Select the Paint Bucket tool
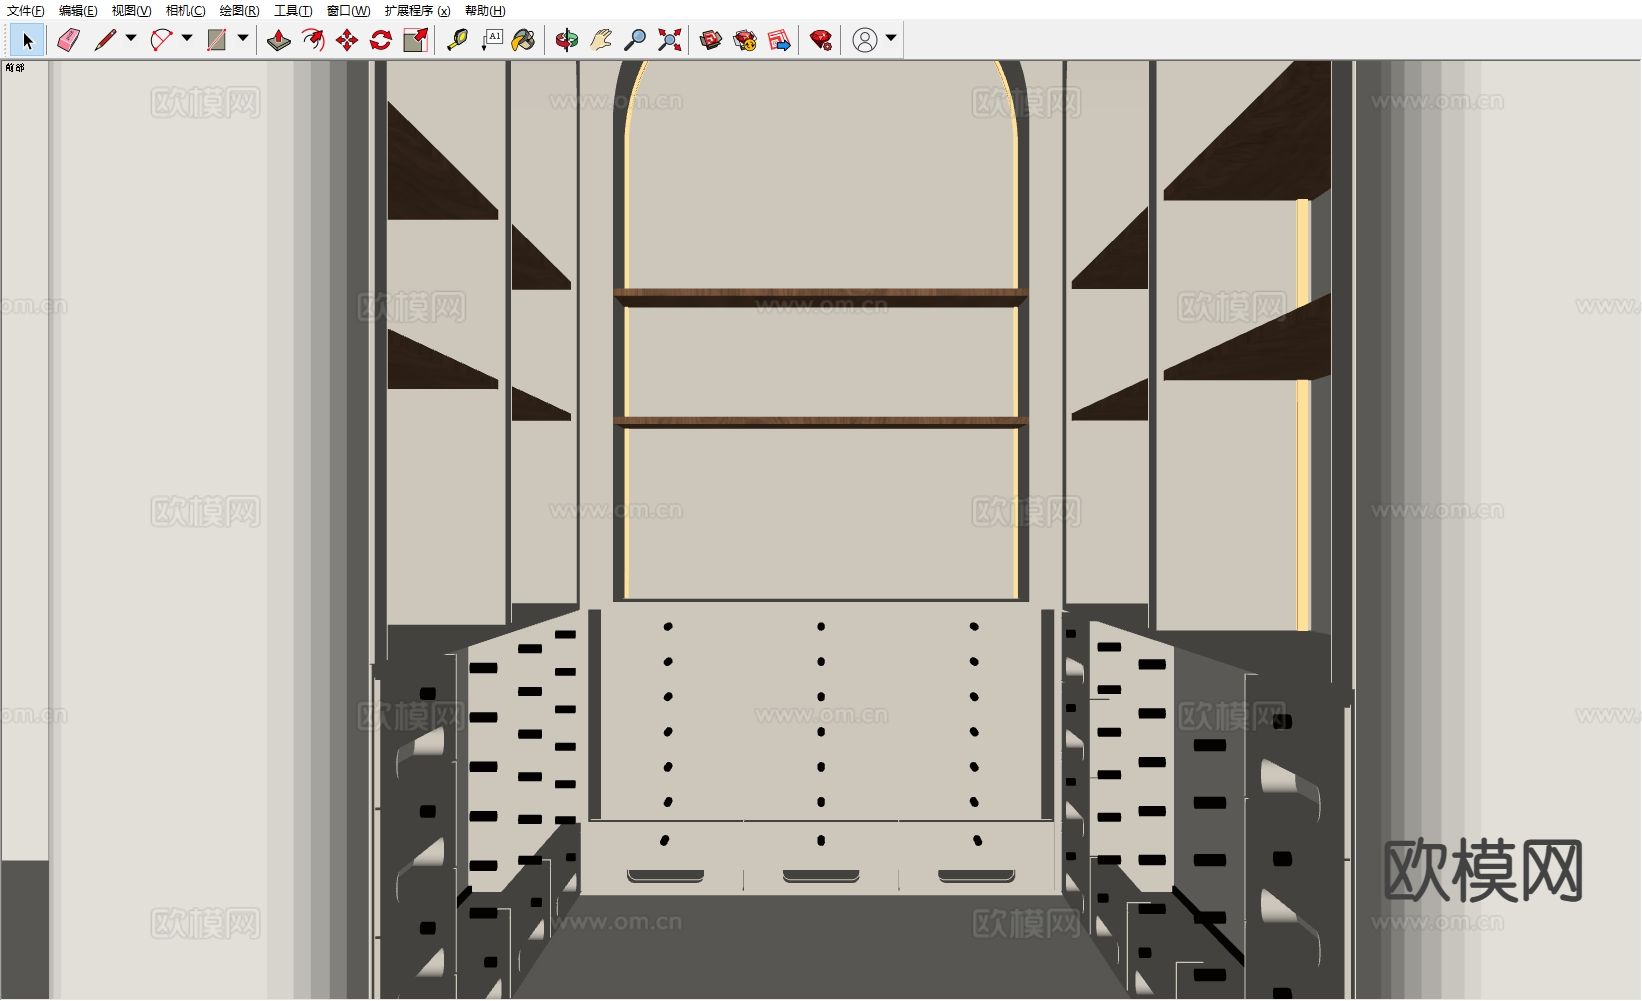The height and width of the screenshot is (1001, 1642). (523, 40)
